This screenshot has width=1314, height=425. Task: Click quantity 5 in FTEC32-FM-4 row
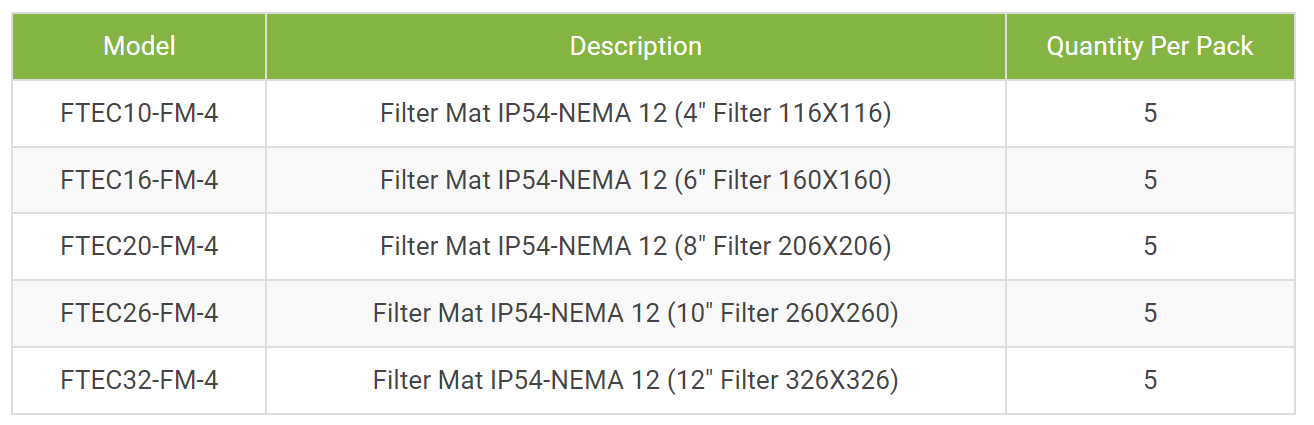pyautogui.click(x=1150, y=380)
